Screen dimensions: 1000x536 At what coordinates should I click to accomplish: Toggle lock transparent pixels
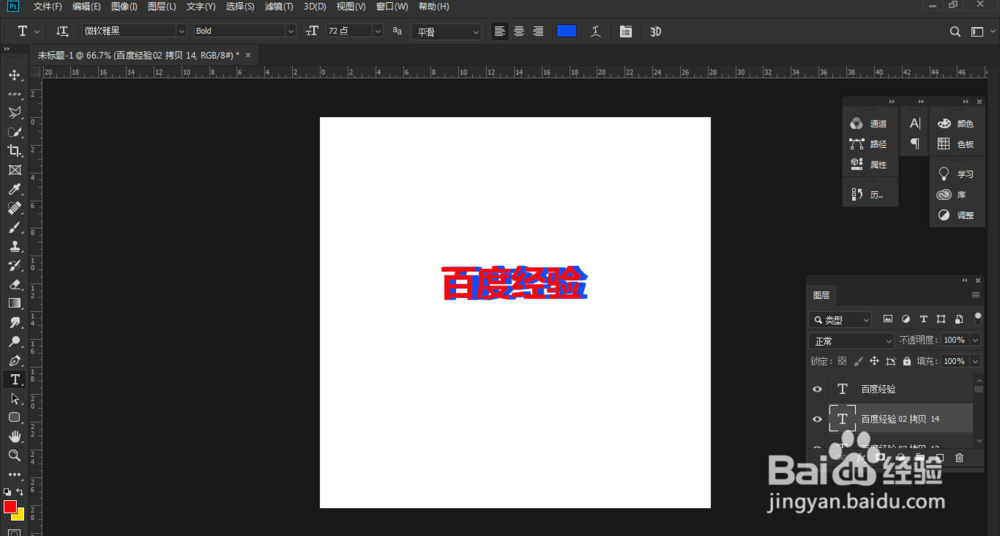tap(842, 361)
